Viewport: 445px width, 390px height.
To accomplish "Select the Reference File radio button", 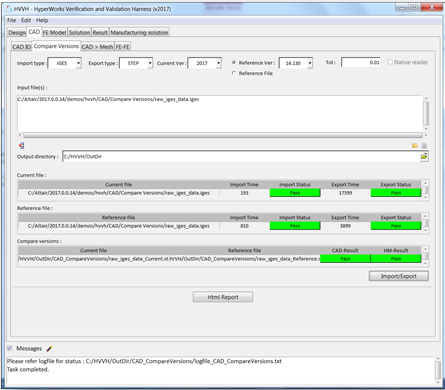I will click(234, 73).
